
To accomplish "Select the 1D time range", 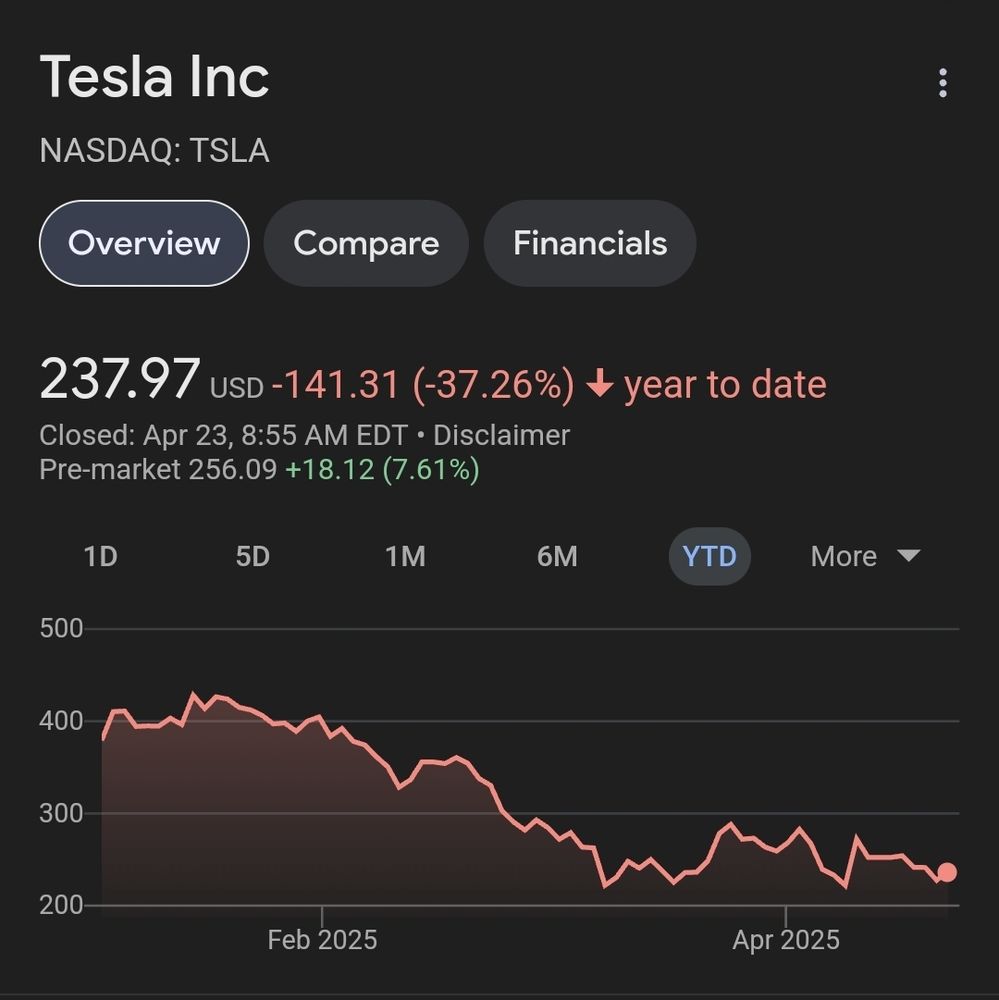I will (x=101, y=556).
